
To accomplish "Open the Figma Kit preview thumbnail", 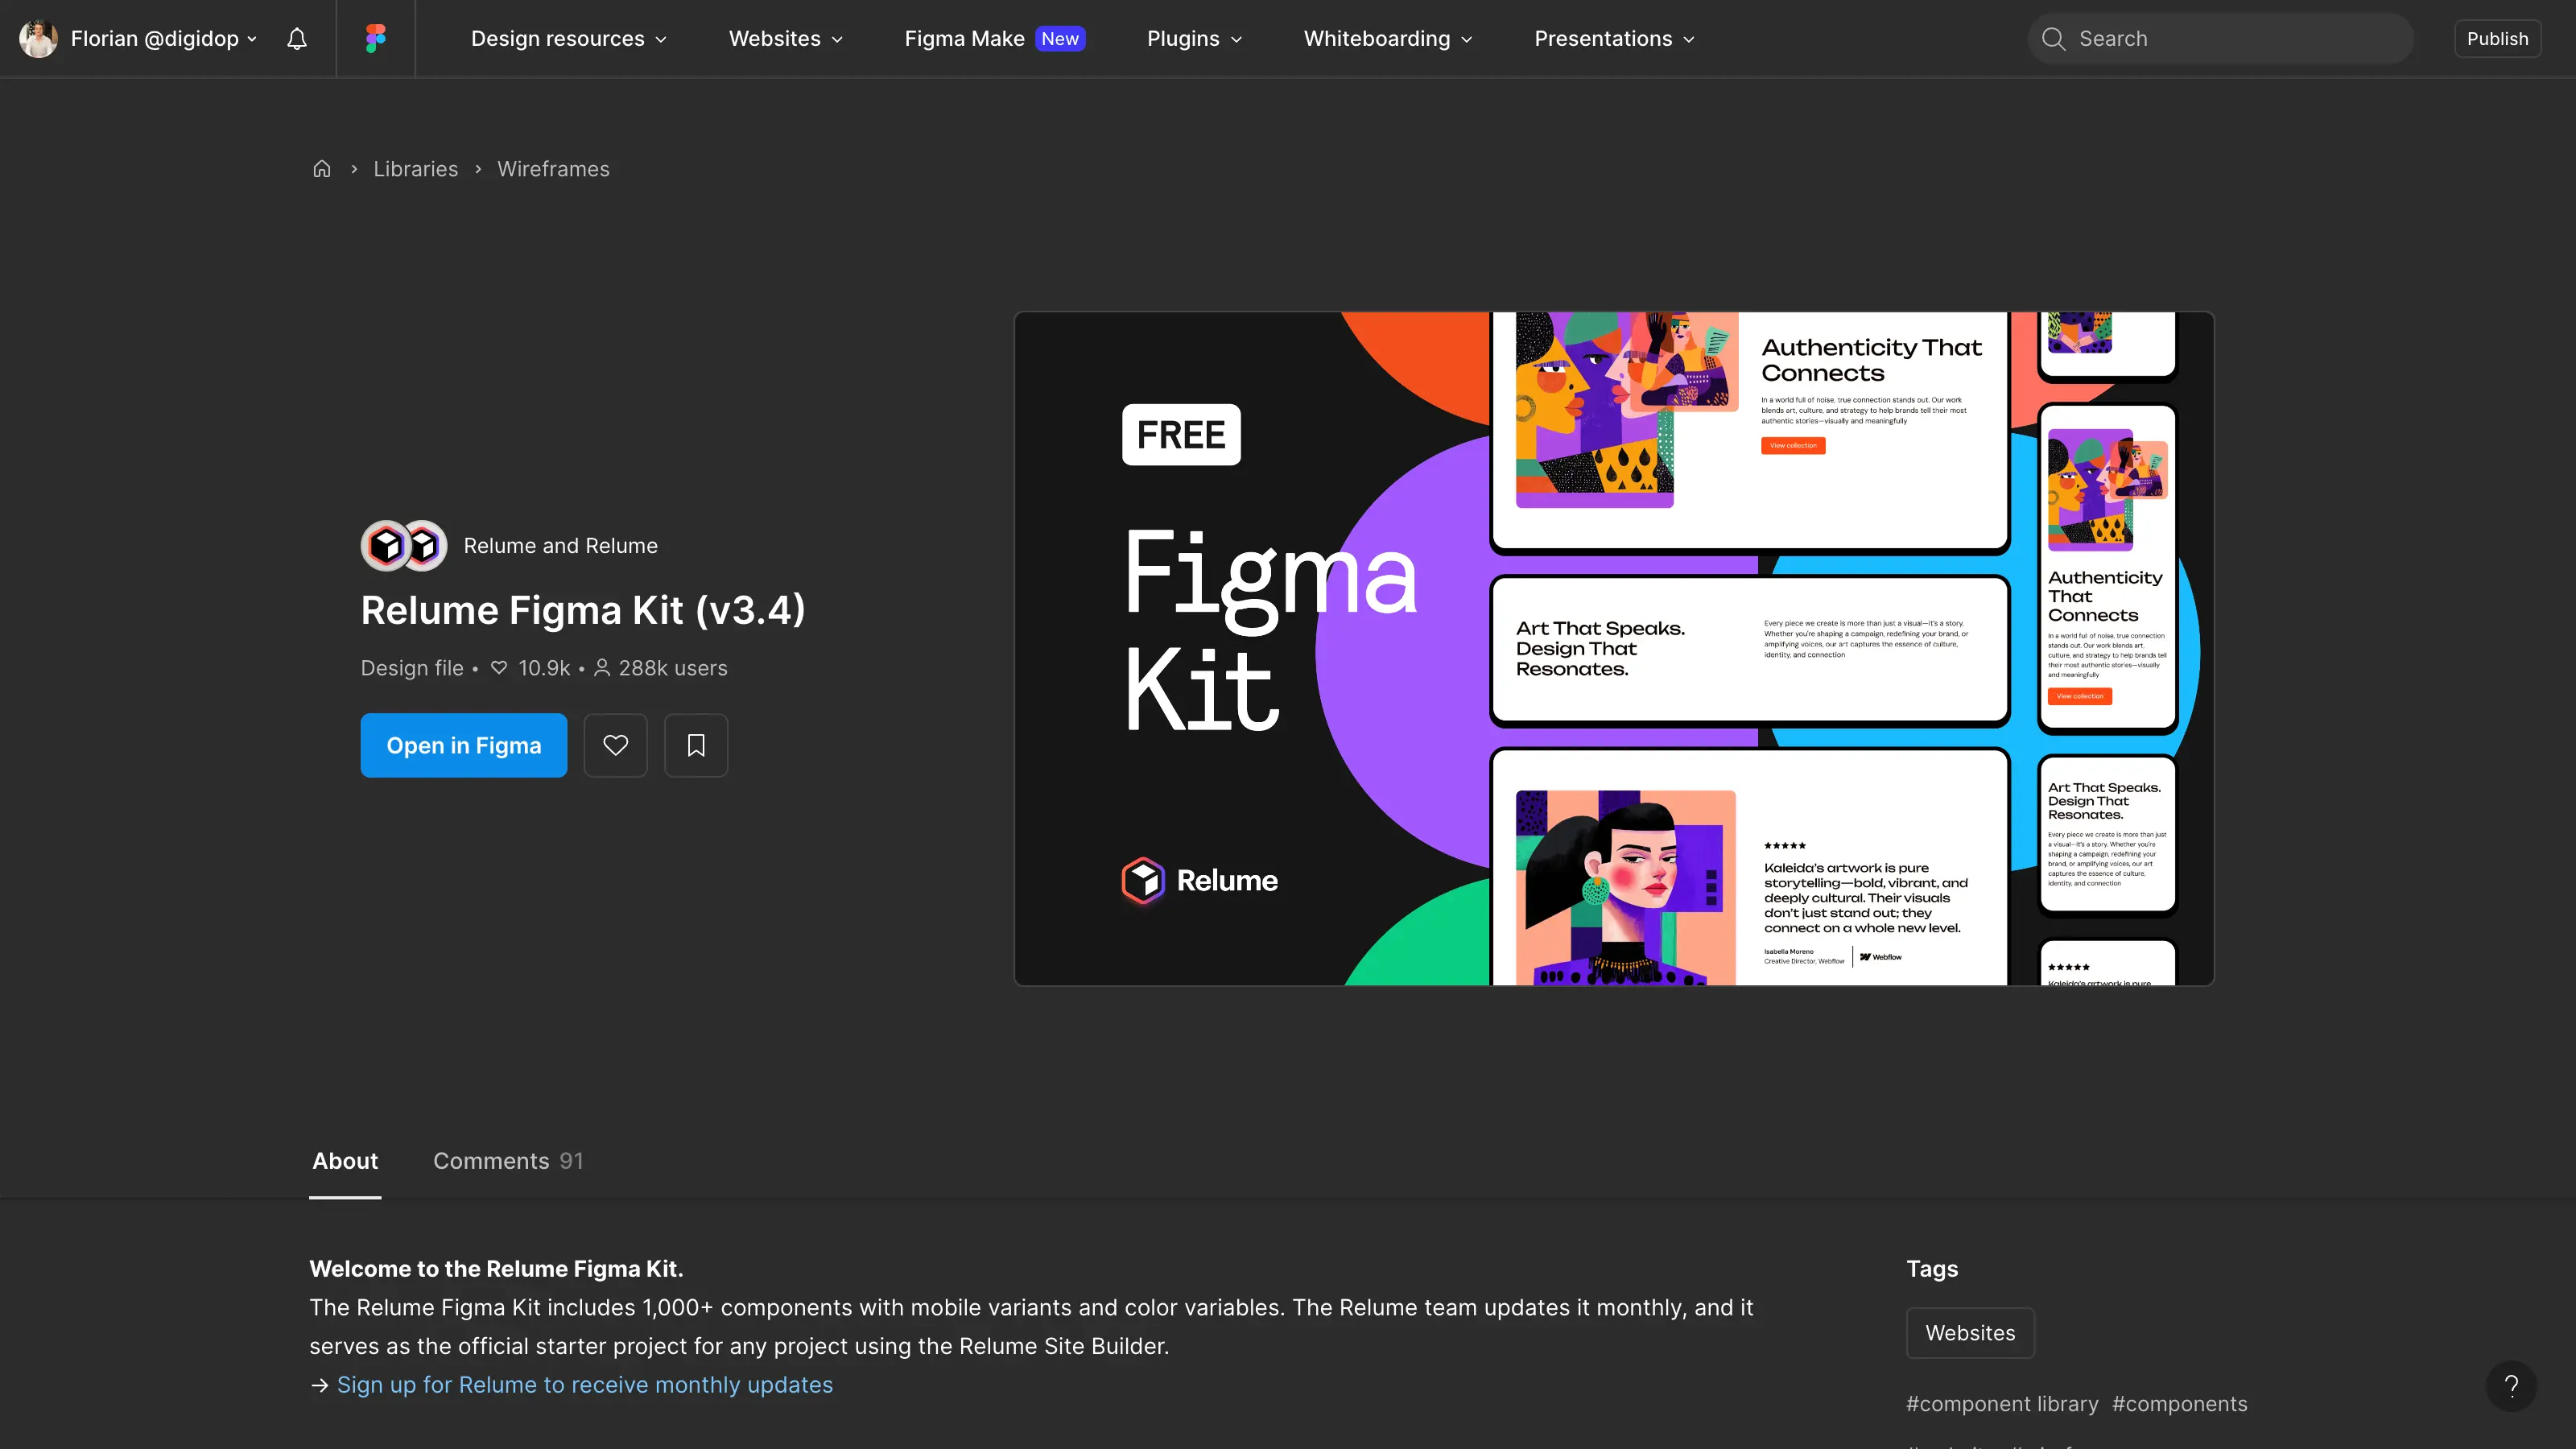I will coord(1614,649).
